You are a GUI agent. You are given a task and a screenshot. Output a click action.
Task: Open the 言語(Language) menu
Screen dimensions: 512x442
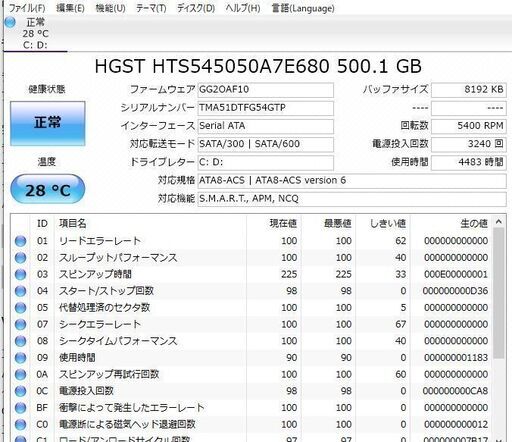click(303, 8)
